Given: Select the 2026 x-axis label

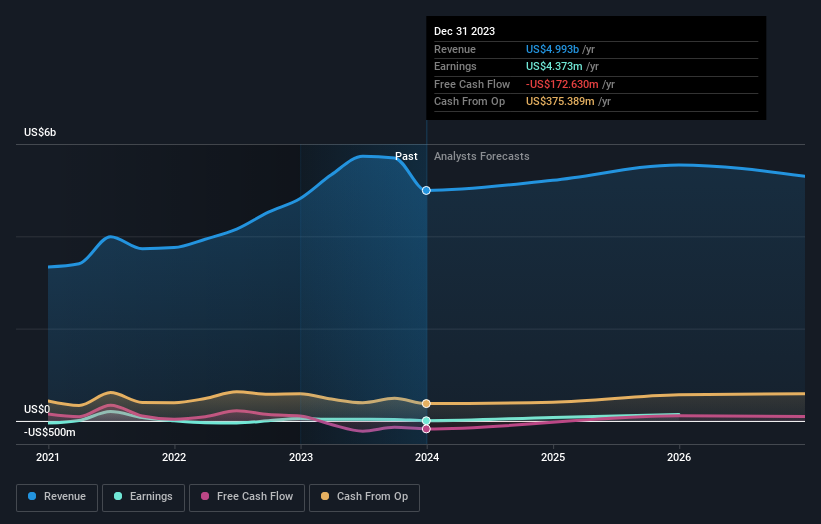Looking at the screenshot, I should (679, 457).
